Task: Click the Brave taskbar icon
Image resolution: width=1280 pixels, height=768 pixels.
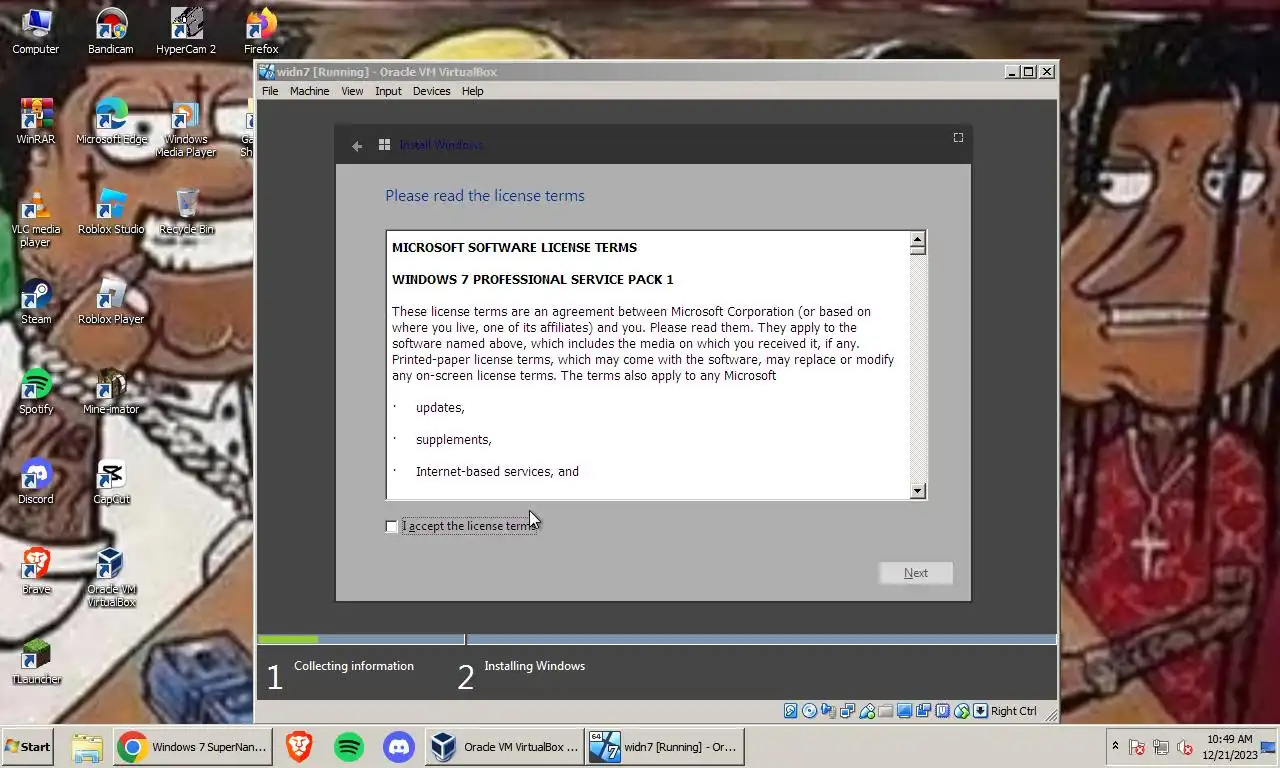Action: 299,747
